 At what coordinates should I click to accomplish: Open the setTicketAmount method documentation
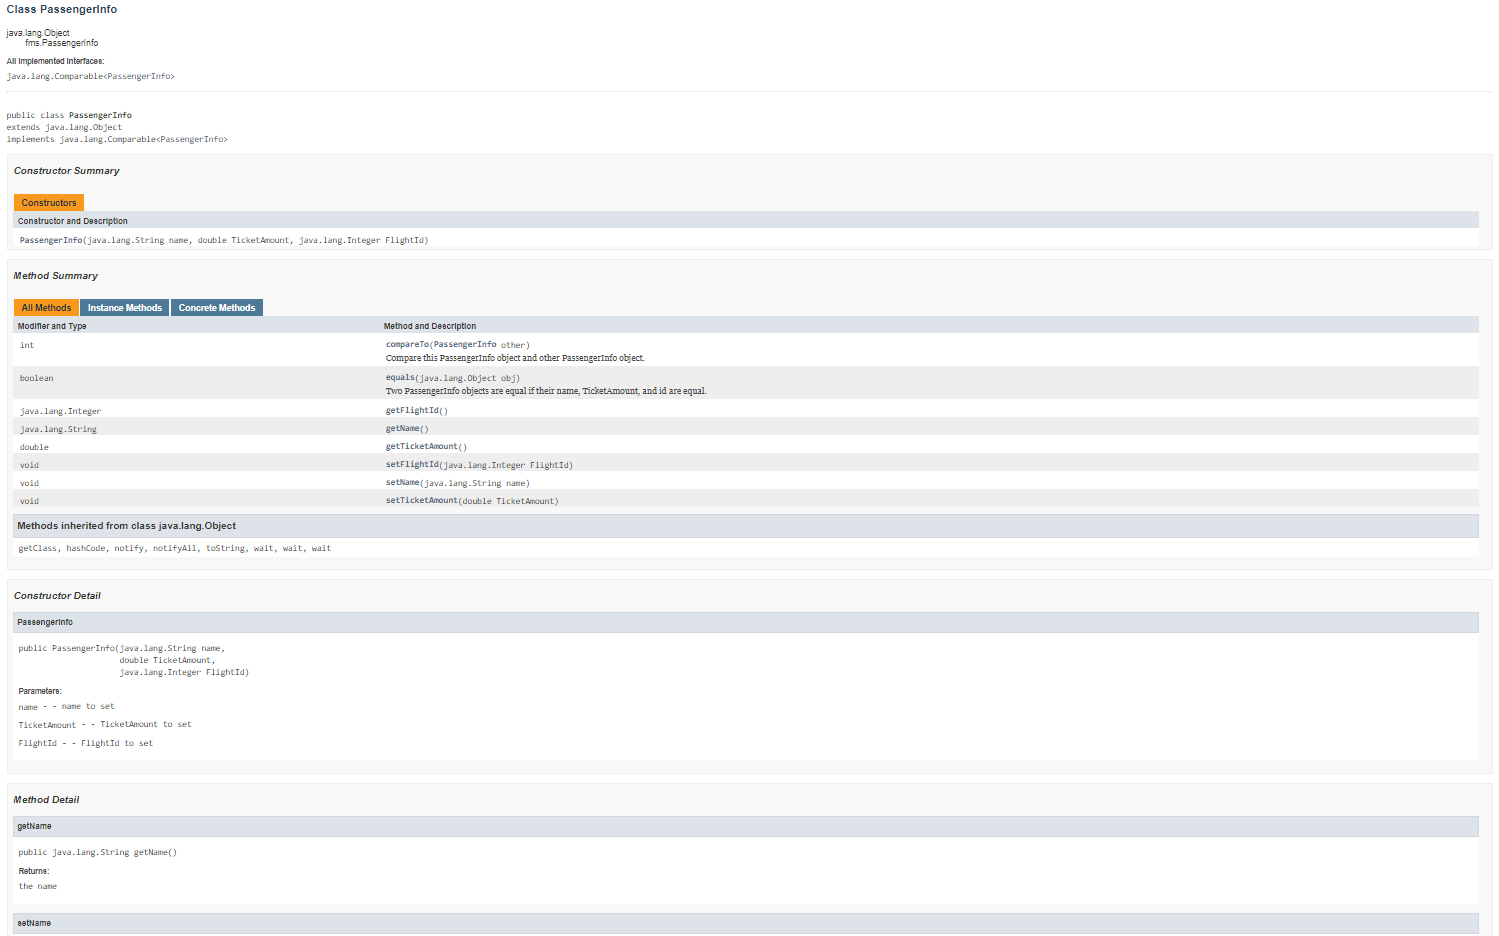pos(420,500)
